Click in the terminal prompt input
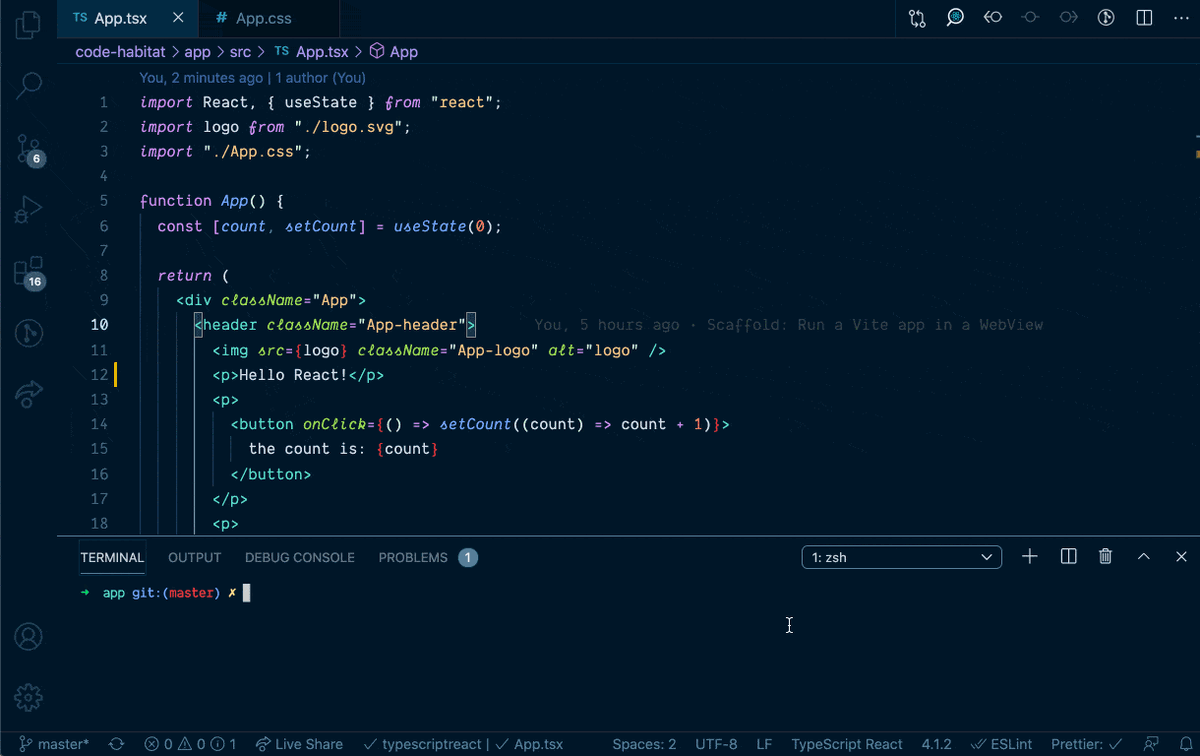This screenshot has height=756, width=1200. pyautogui.click(x=247, y=593)
